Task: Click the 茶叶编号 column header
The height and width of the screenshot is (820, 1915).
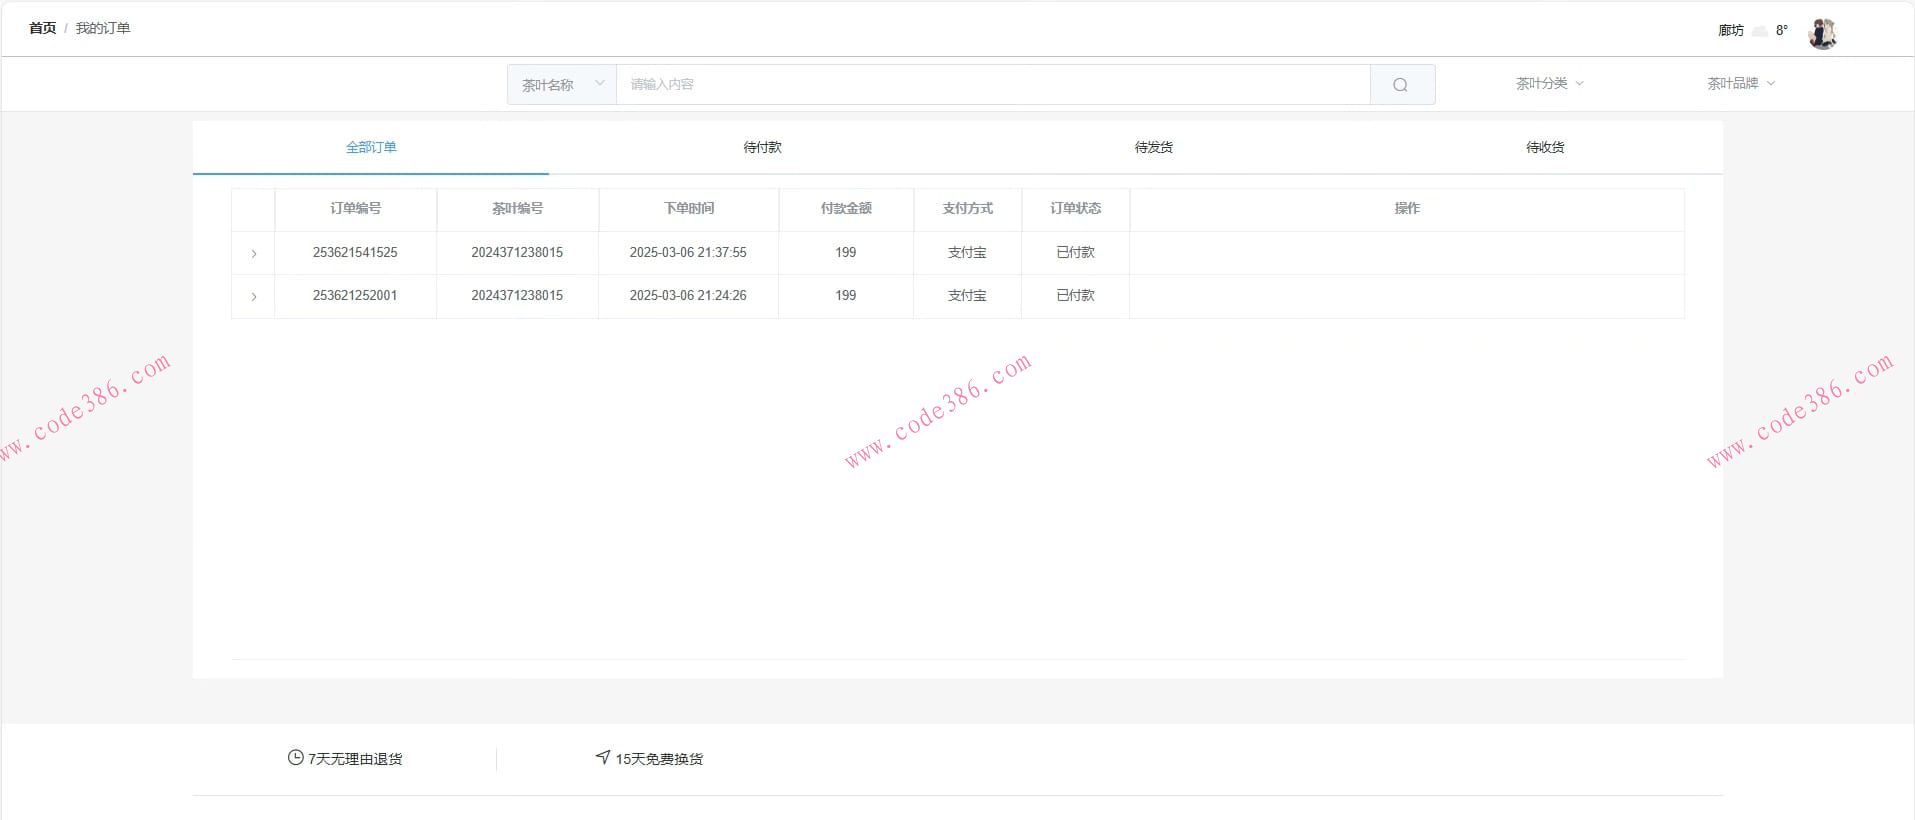Action: tap(517, 208)
